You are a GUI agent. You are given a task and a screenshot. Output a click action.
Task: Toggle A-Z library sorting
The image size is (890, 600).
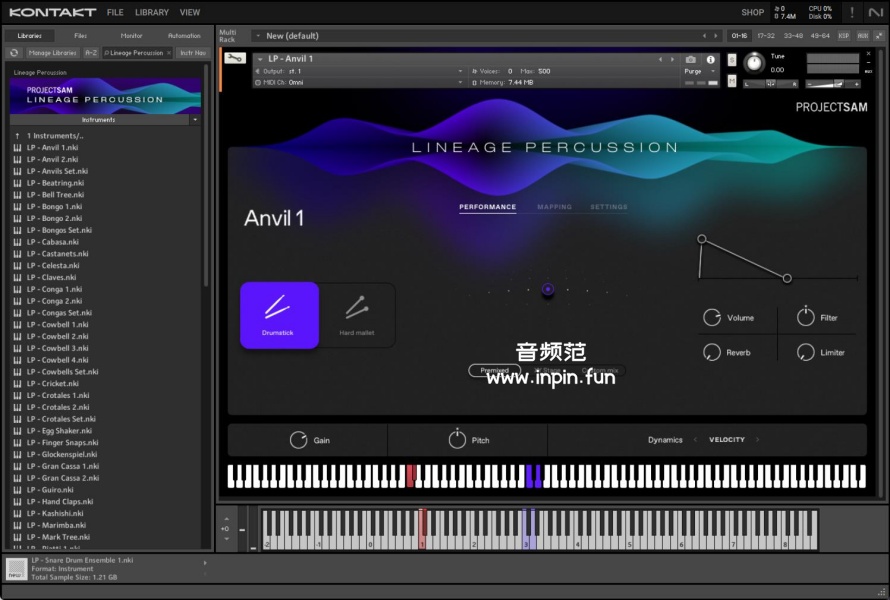[x=91, y=53]
